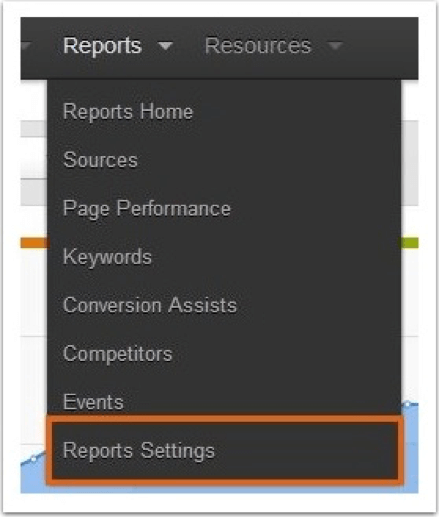Open the Page Performance report
The width and height of the screenshot is (439, 517).
(x=147, y=209)
